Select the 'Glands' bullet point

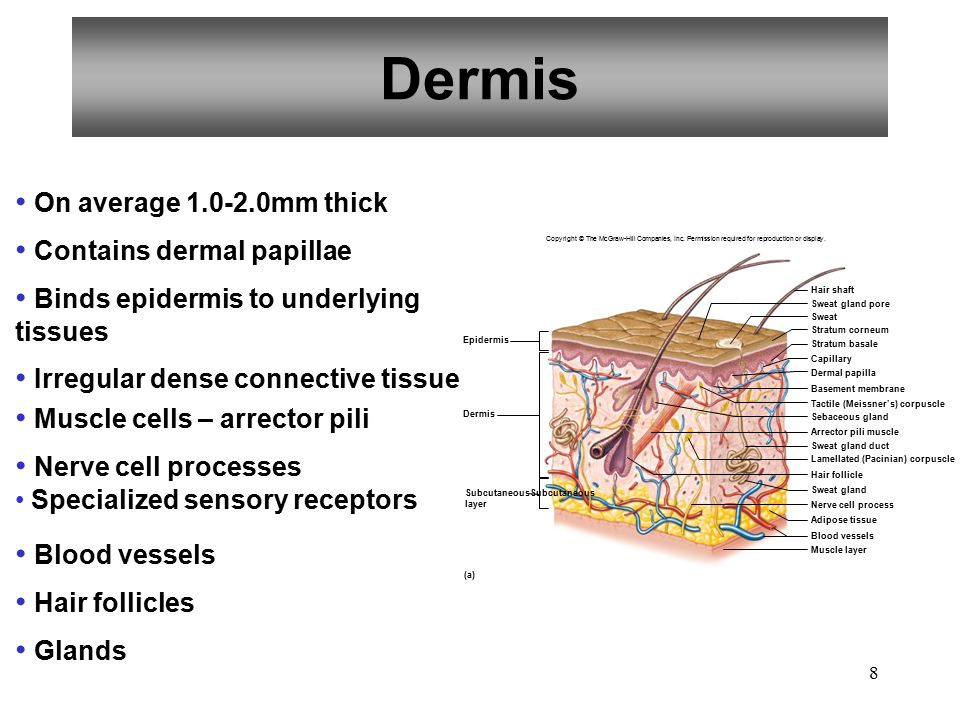pos(80,651)
